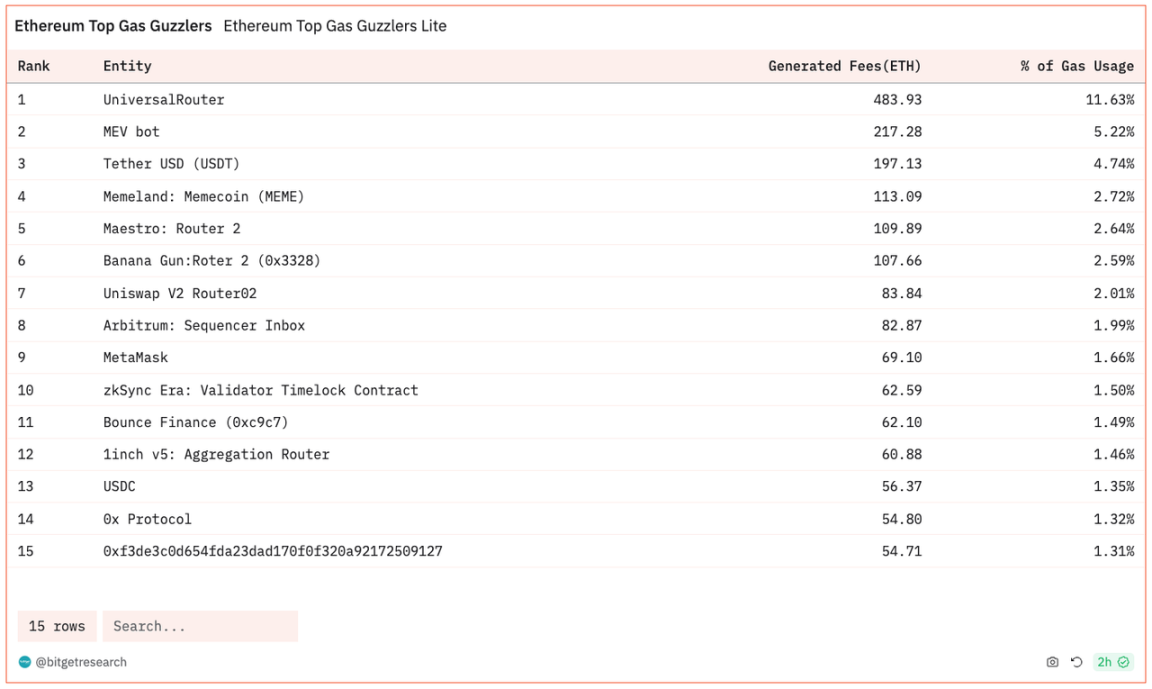Sort by the Rank column header
The image size is (1152, 689).
34,66
